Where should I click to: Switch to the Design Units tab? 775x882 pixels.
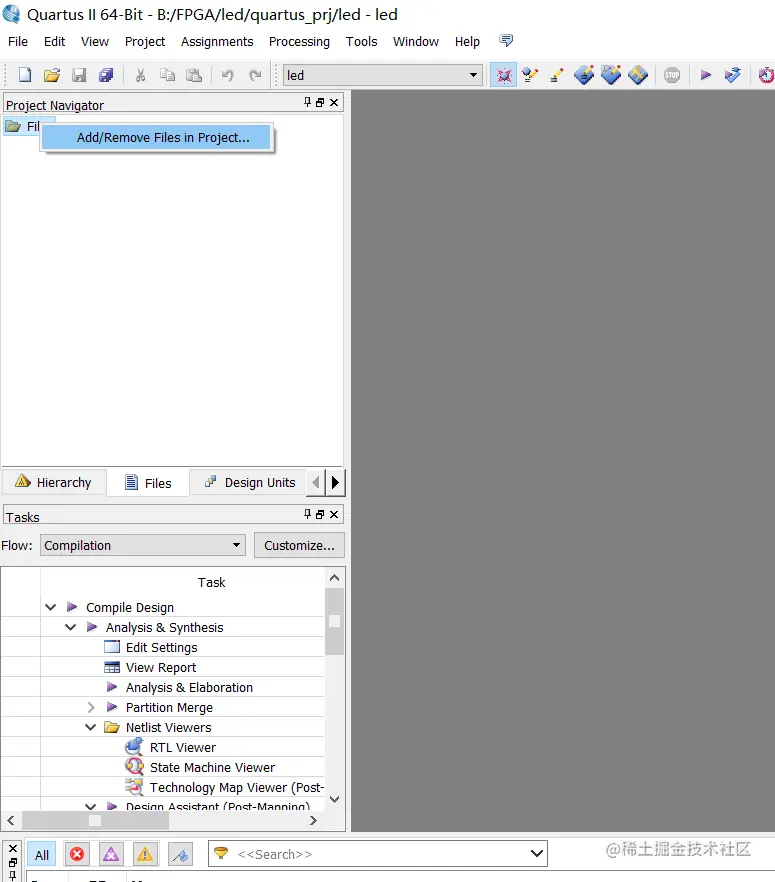(x=249, y=483)
